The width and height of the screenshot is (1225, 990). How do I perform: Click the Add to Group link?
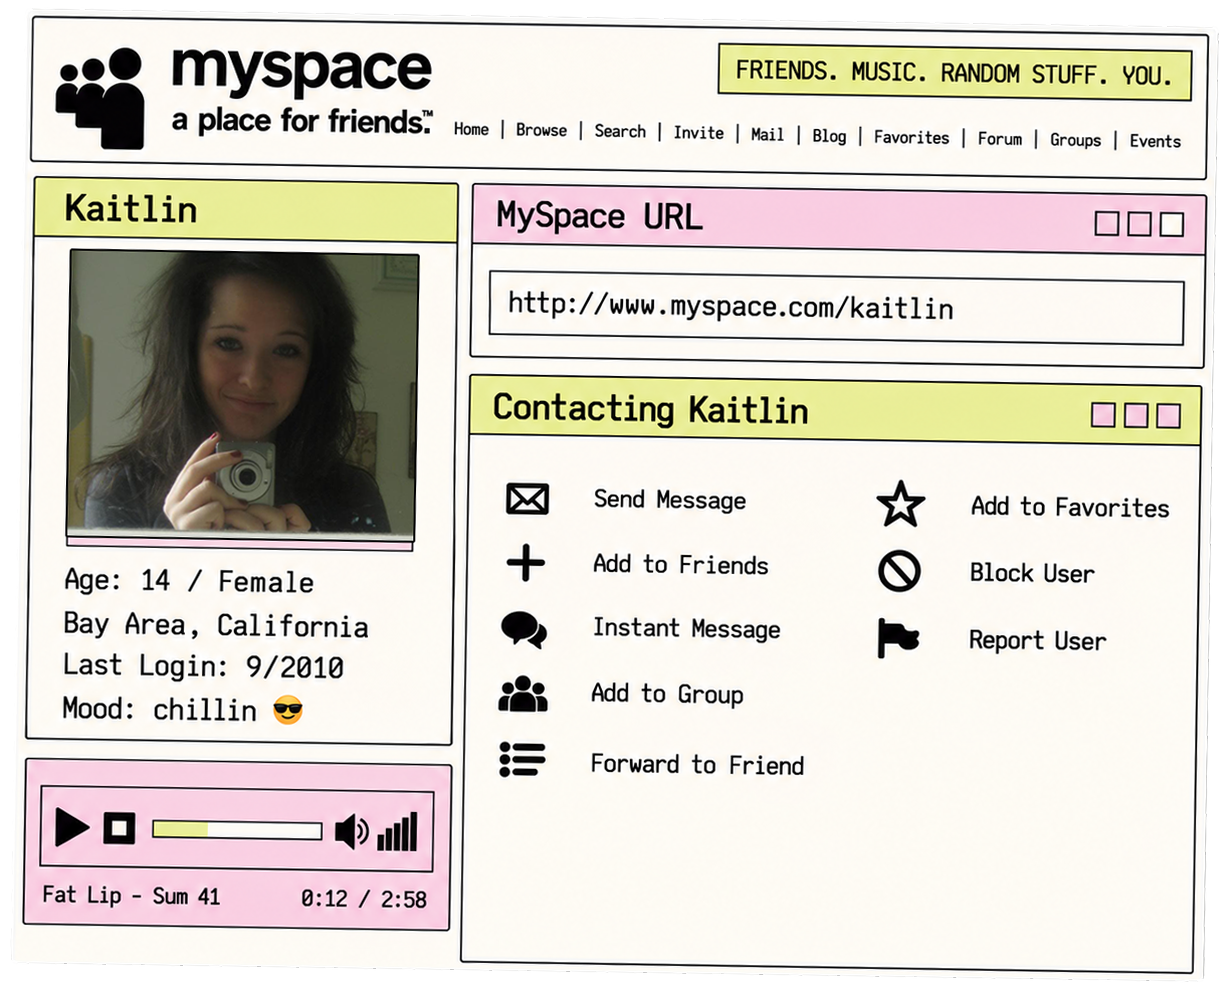click(x=667, y=693)
